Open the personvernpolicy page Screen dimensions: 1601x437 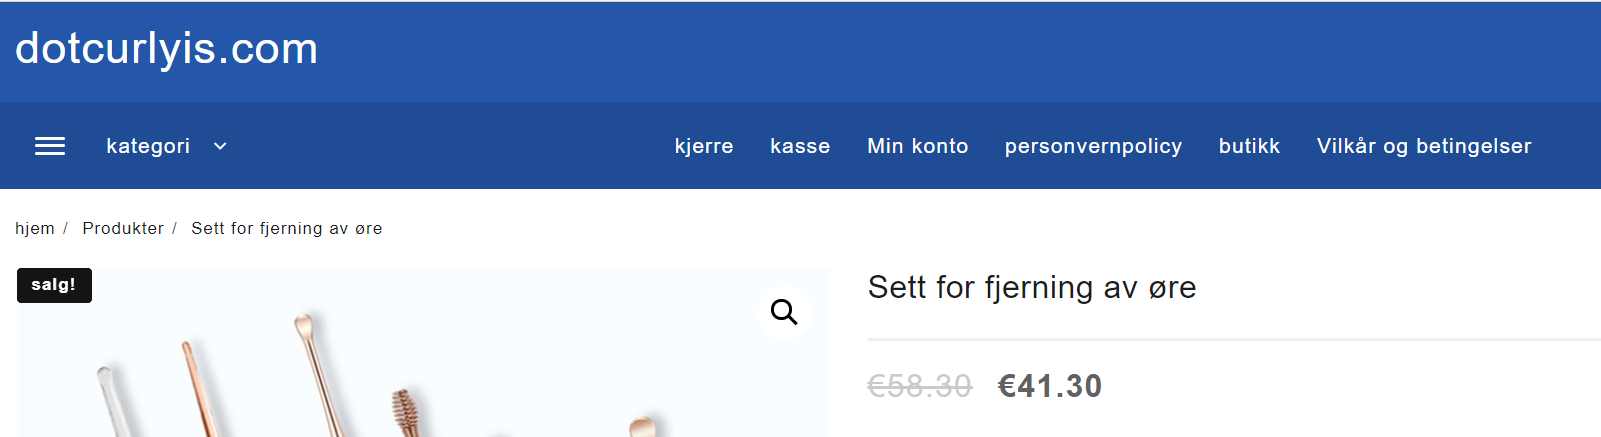(1093, 146)
